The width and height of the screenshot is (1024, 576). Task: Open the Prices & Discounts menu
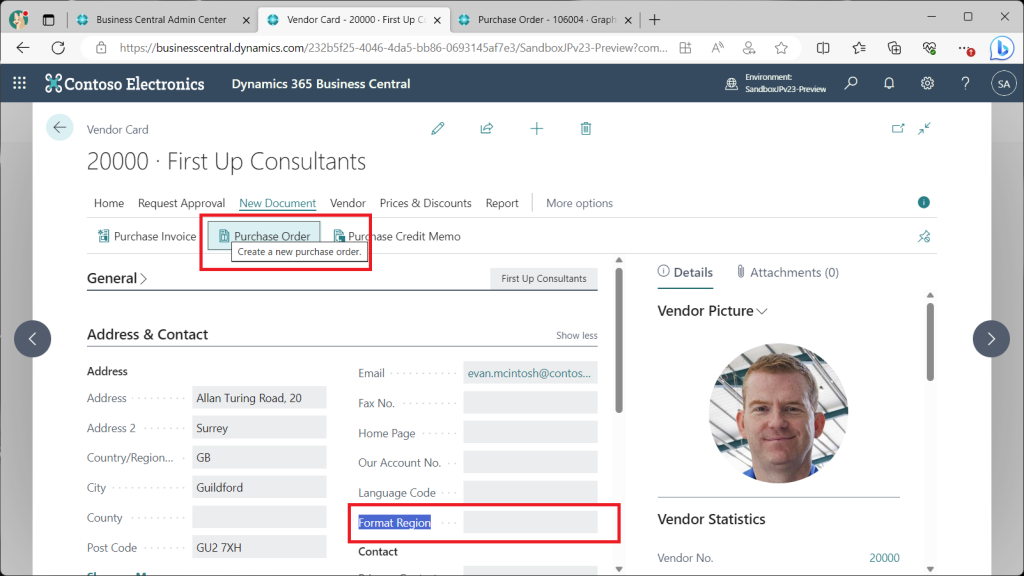click(426, 203)
